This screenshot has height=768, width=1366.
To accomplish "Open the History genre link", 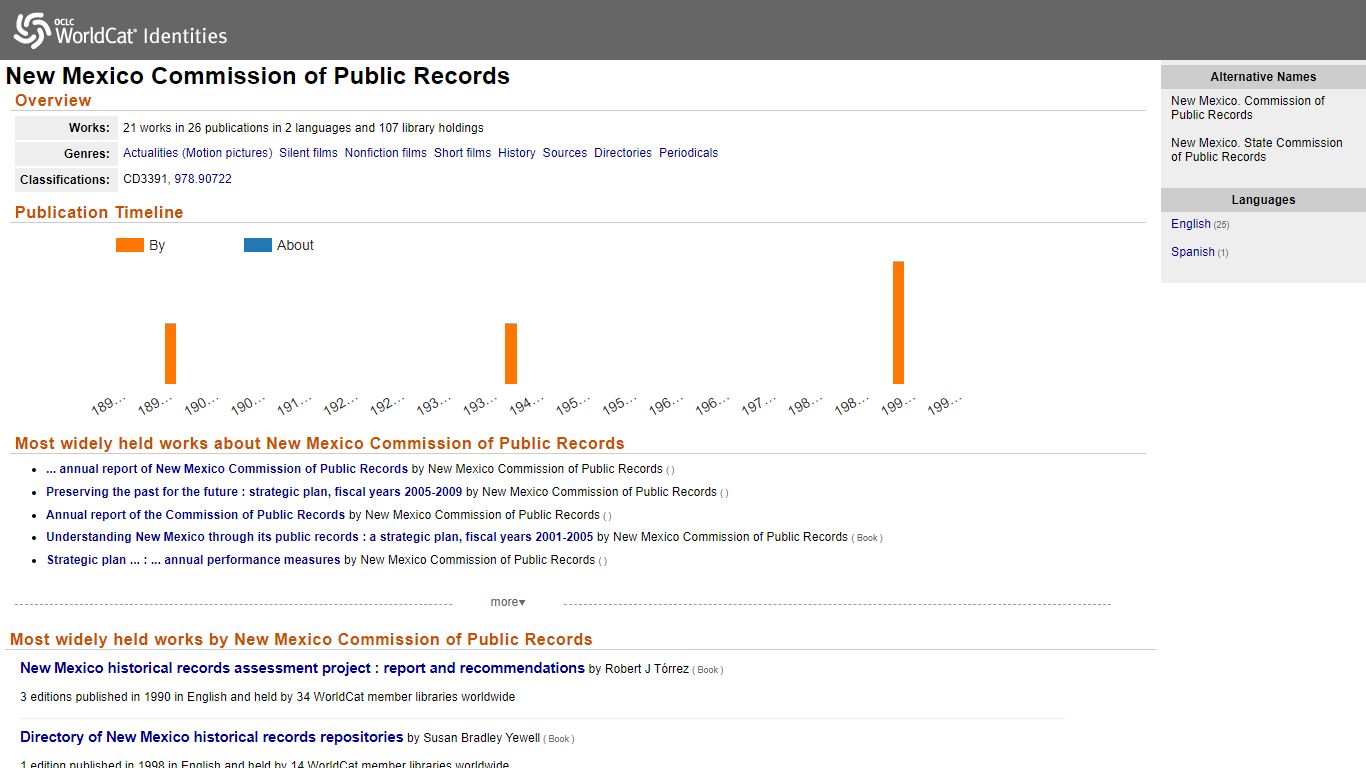I will click(517, 153).
